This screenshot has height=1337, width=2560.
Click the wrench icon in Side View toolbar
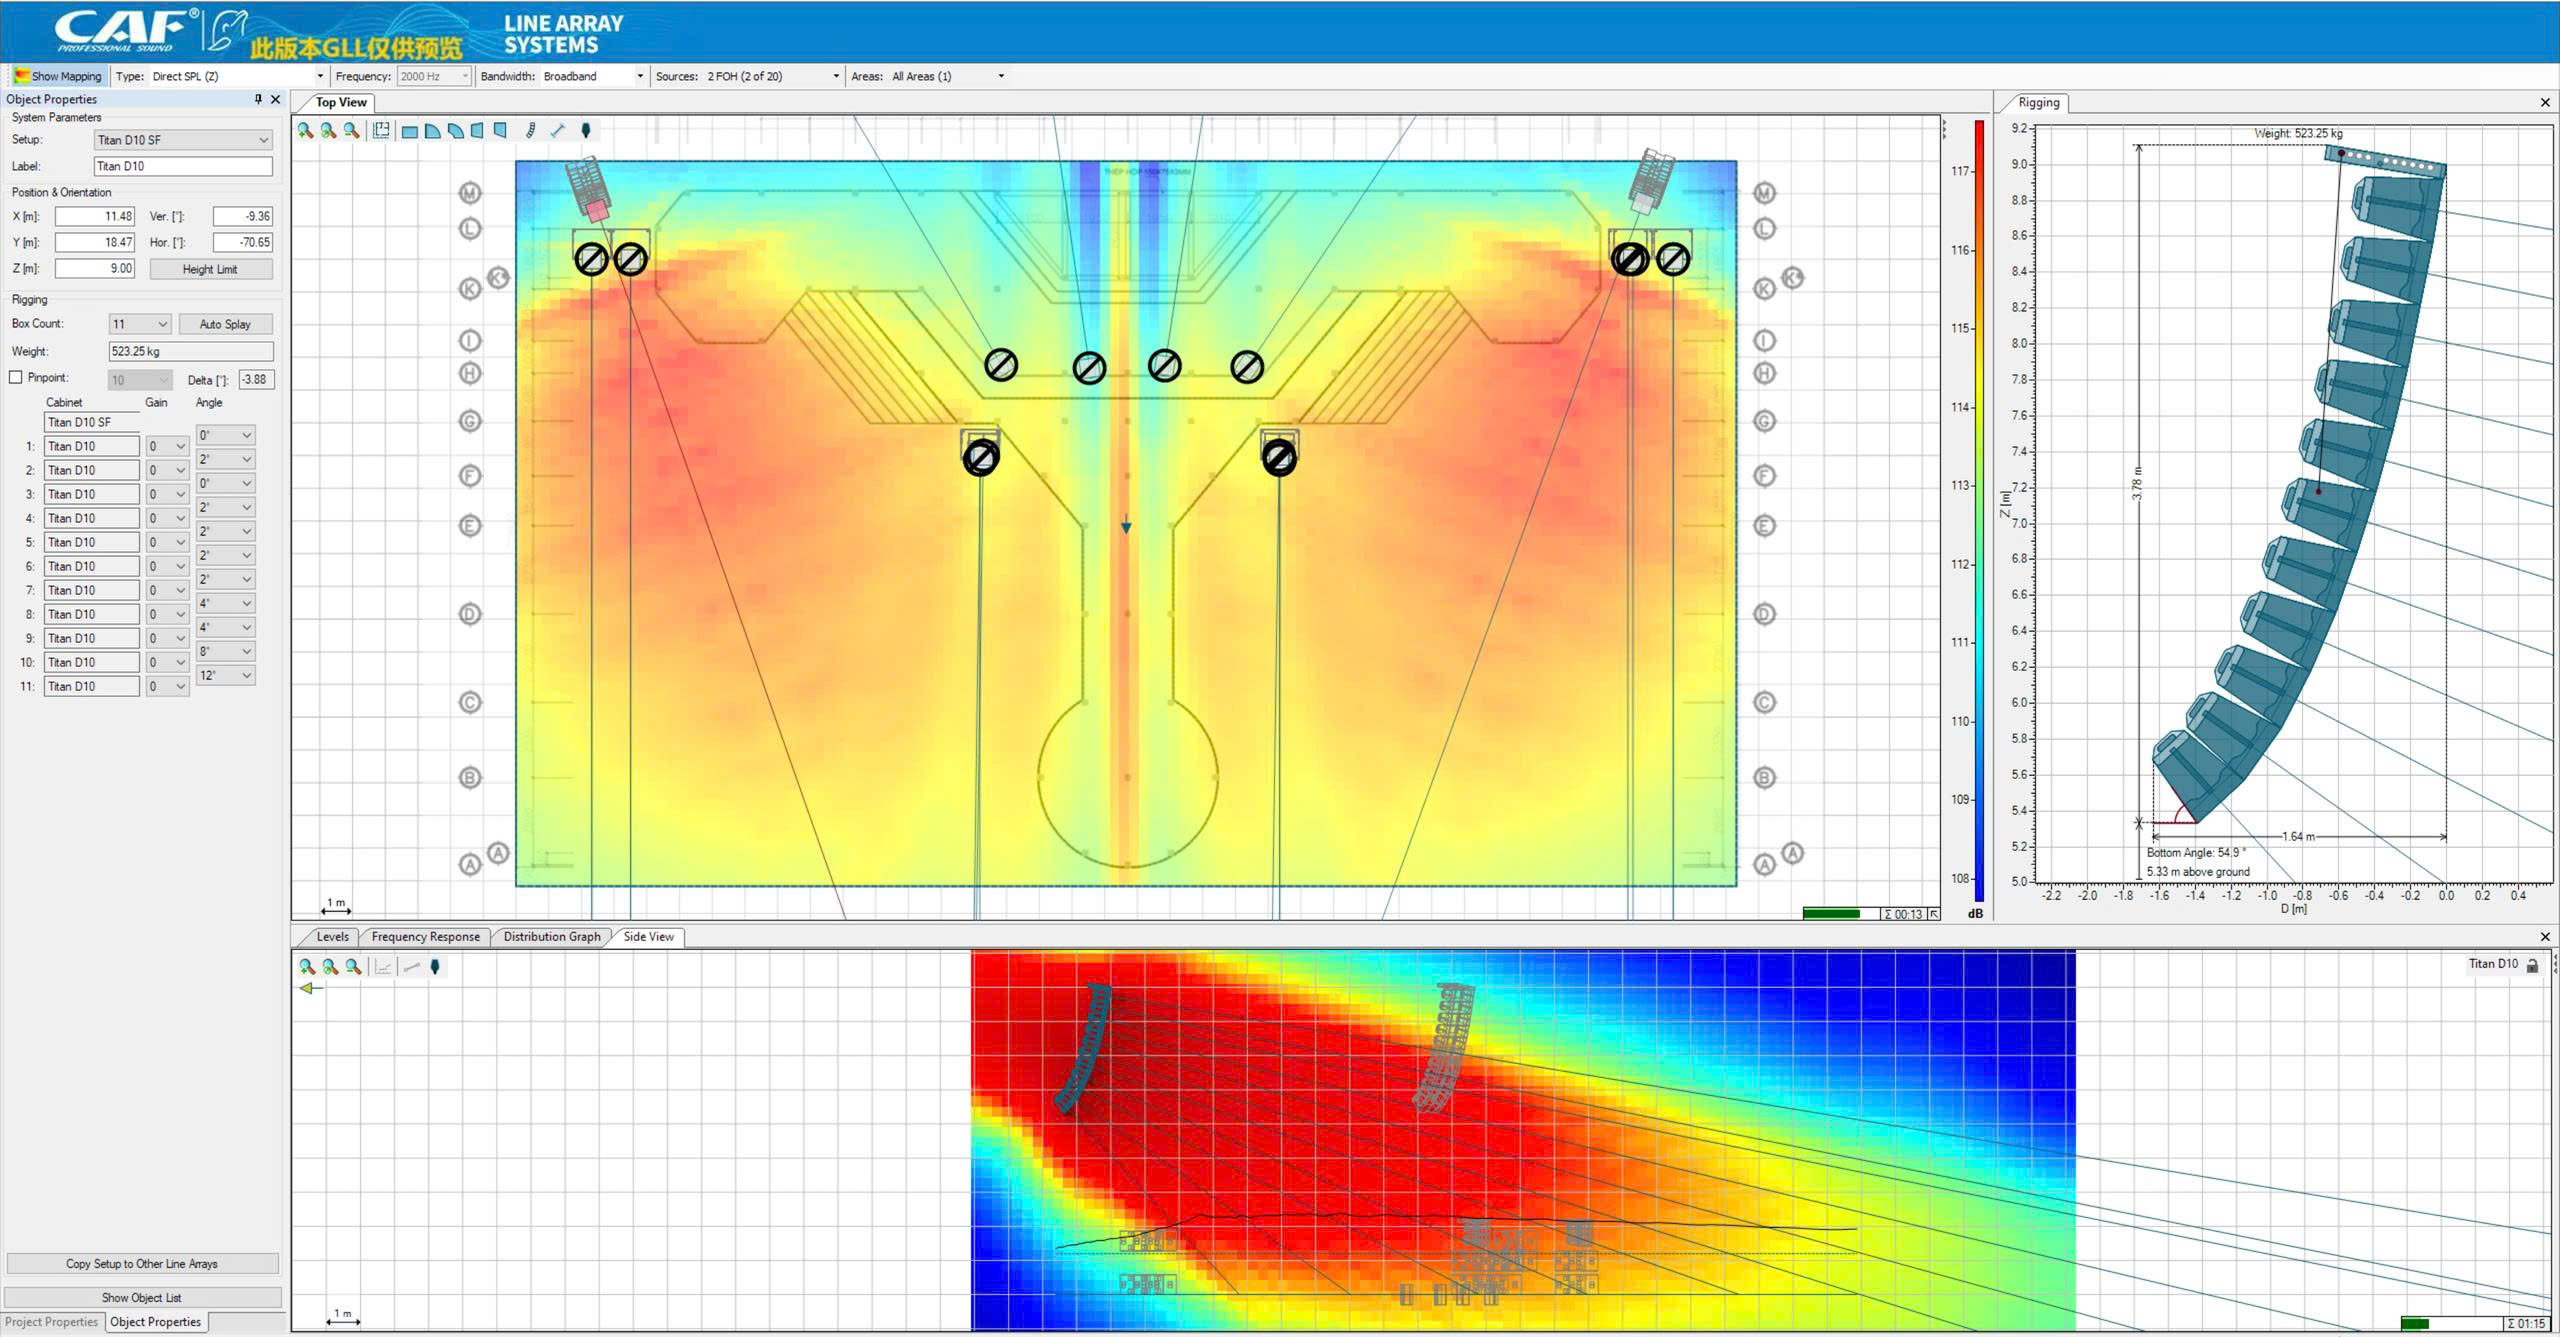(x=410, y=967)
